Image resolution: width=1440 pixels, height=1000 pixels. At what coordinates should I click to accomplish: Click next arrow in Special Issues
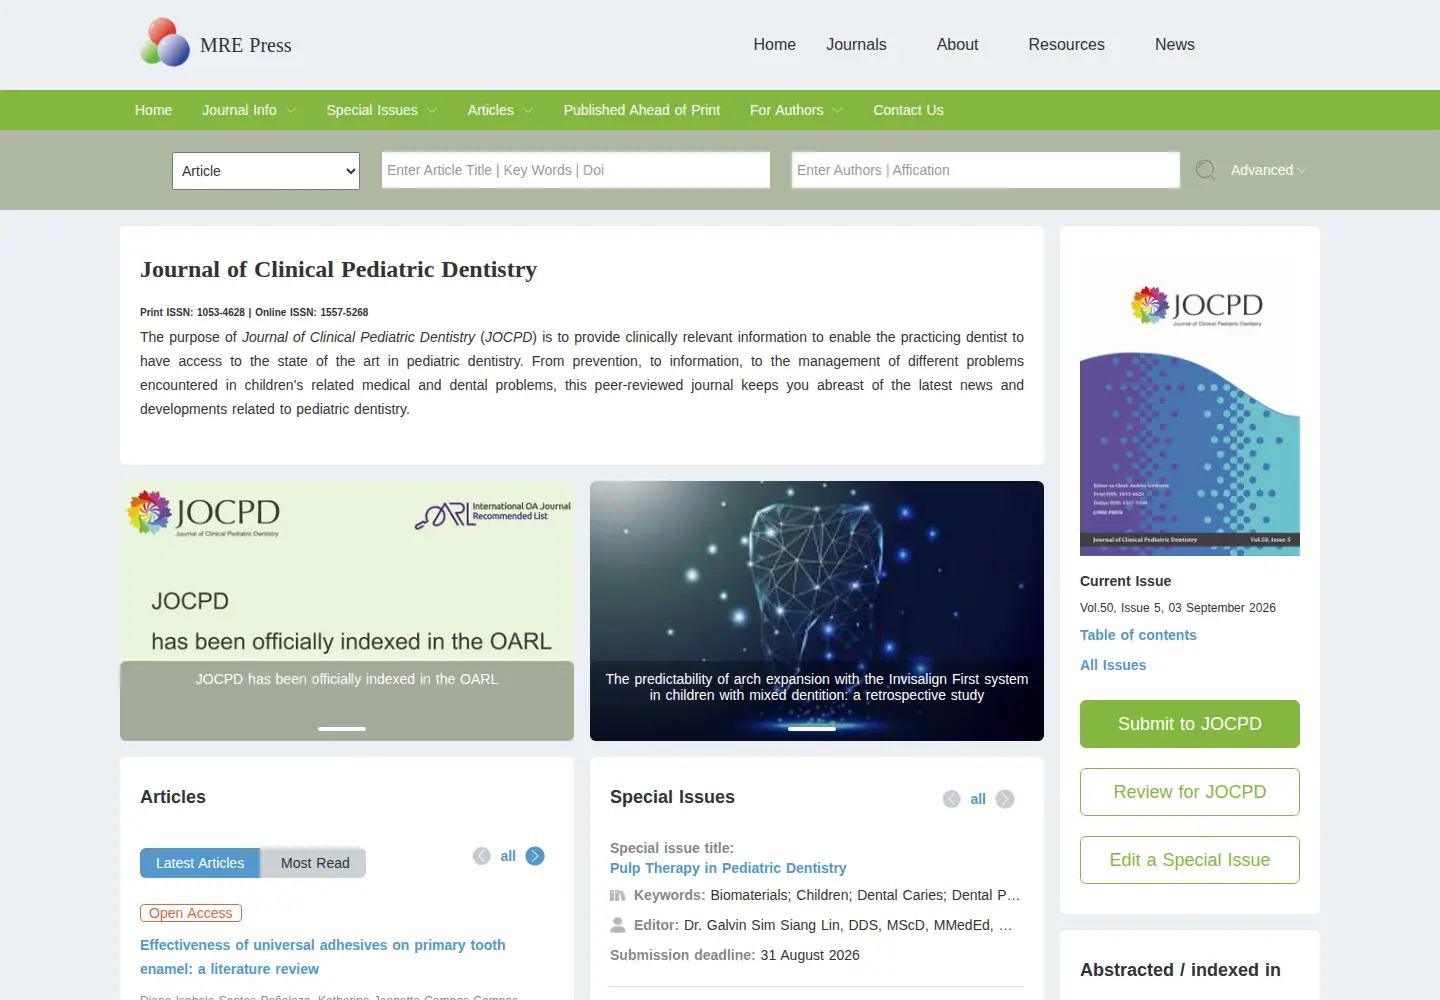1005,799
